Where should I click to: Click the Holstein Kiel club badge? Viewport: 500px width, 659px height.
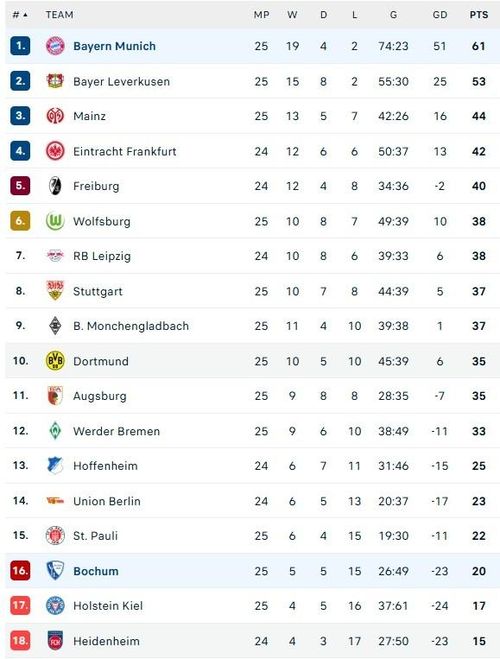tap(55, 606)
